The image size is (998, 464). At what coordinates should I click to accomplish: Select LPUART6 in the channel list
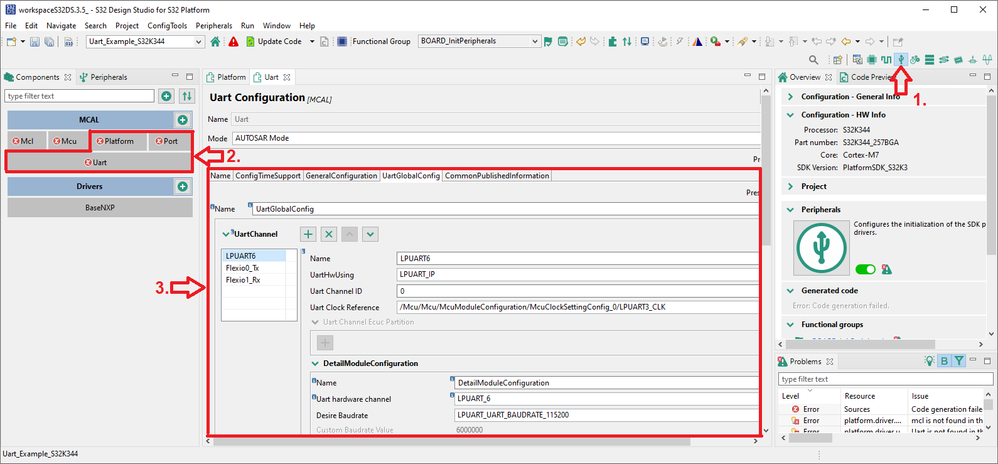(x=253, y=256)
